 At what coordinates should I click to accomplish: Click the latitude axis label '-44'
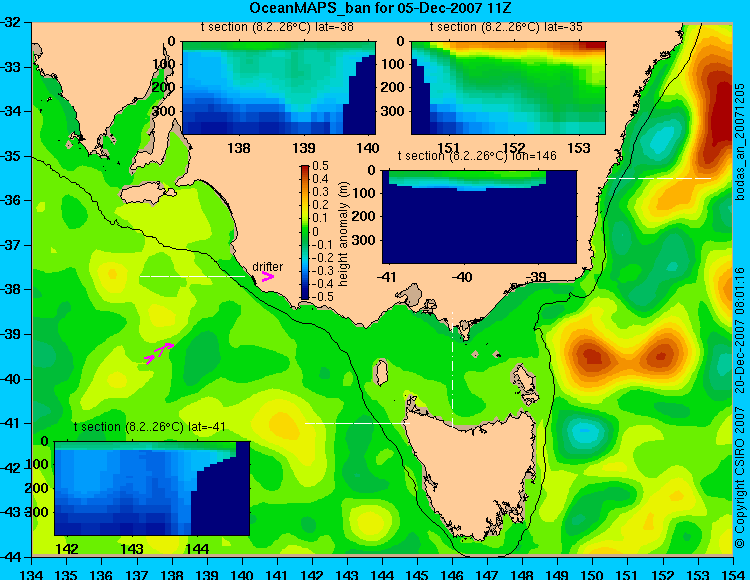[x=11, y=558]
